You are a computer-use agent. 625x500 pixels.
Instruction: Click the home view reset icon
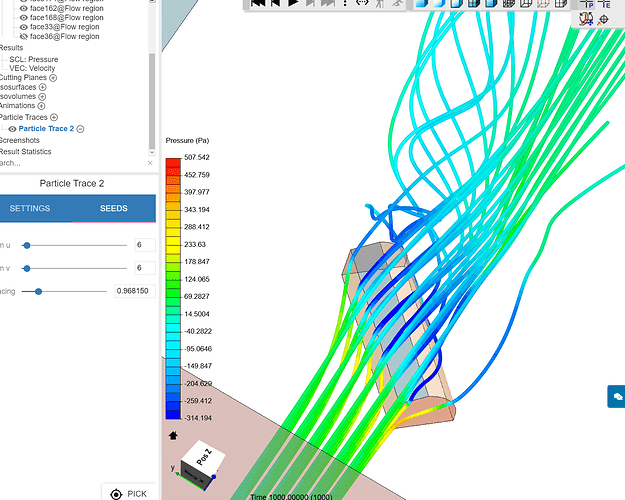pos(173,435)
